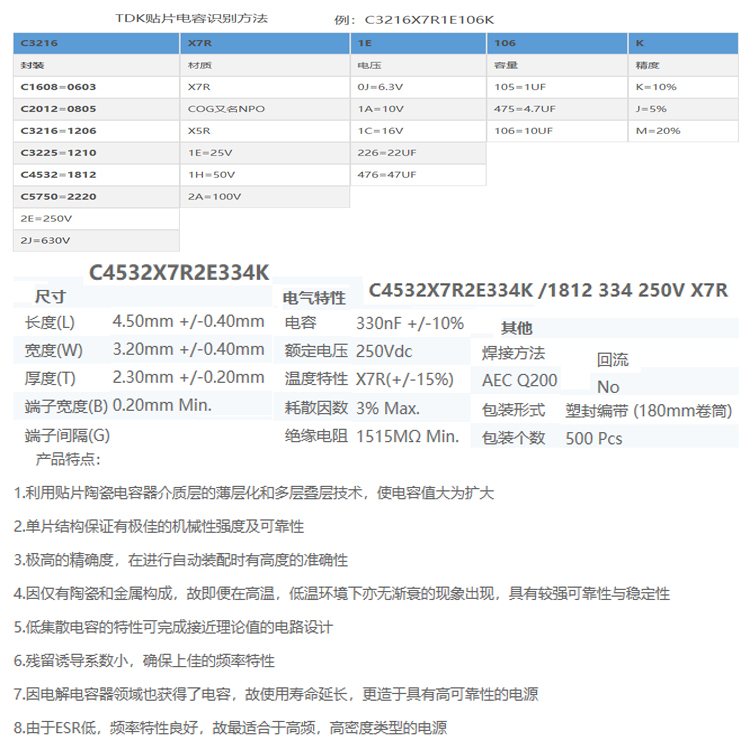
Task: Click the voltage cell '2A=100V'
Action: coord(265,197)
